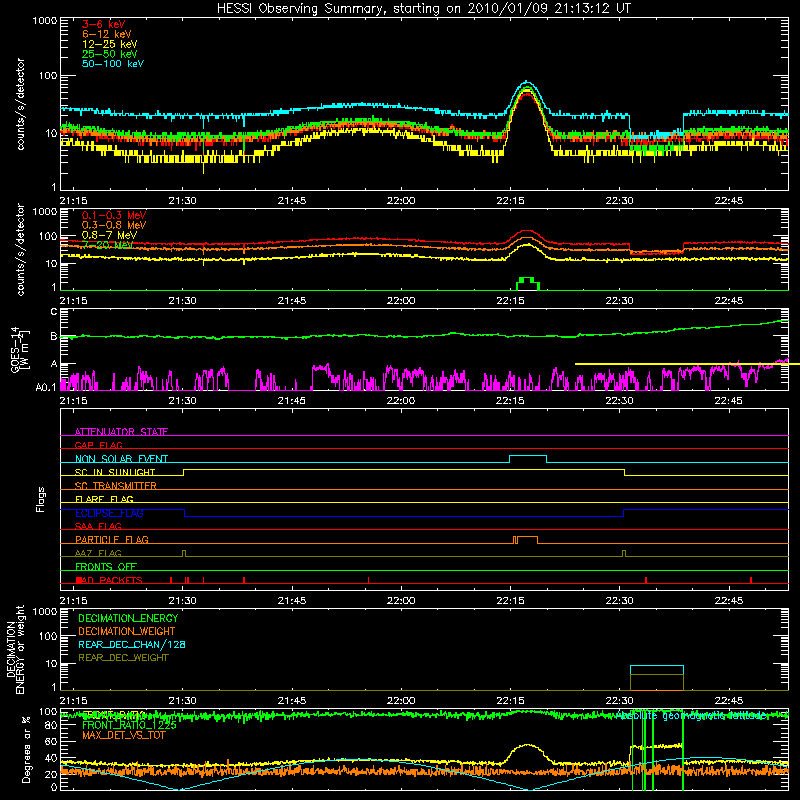
Task: Select the green 25-50 keV legend label
Action: [x=110, y=54]
